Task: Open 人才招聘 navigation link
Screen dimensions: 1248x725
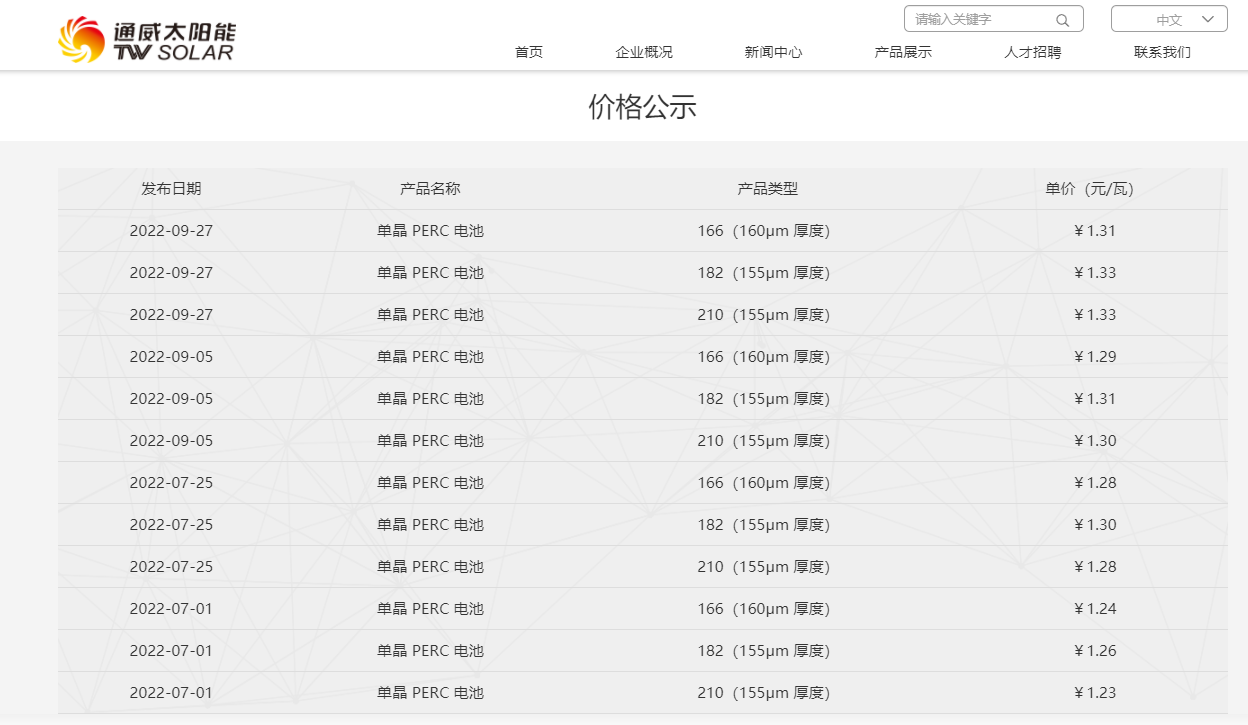Action: pos(1032,52)
